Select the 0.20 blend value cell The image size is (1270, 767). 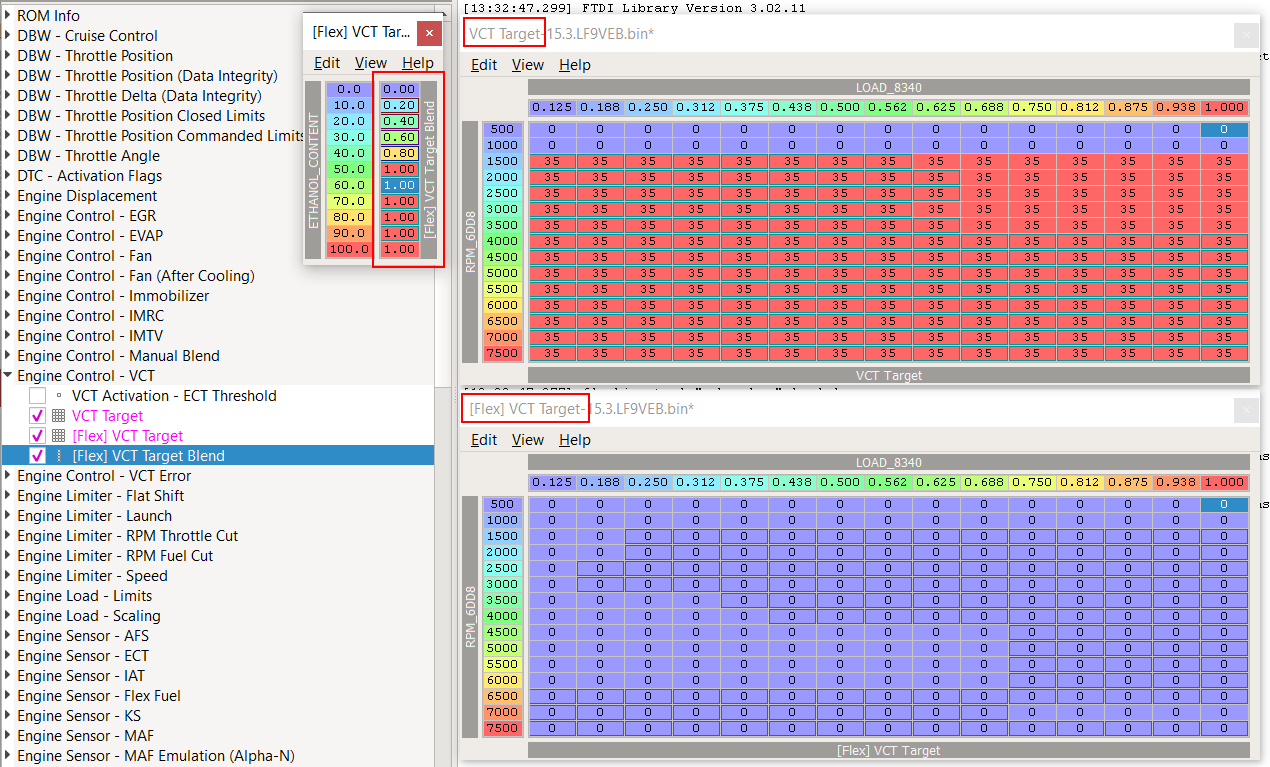399,105
